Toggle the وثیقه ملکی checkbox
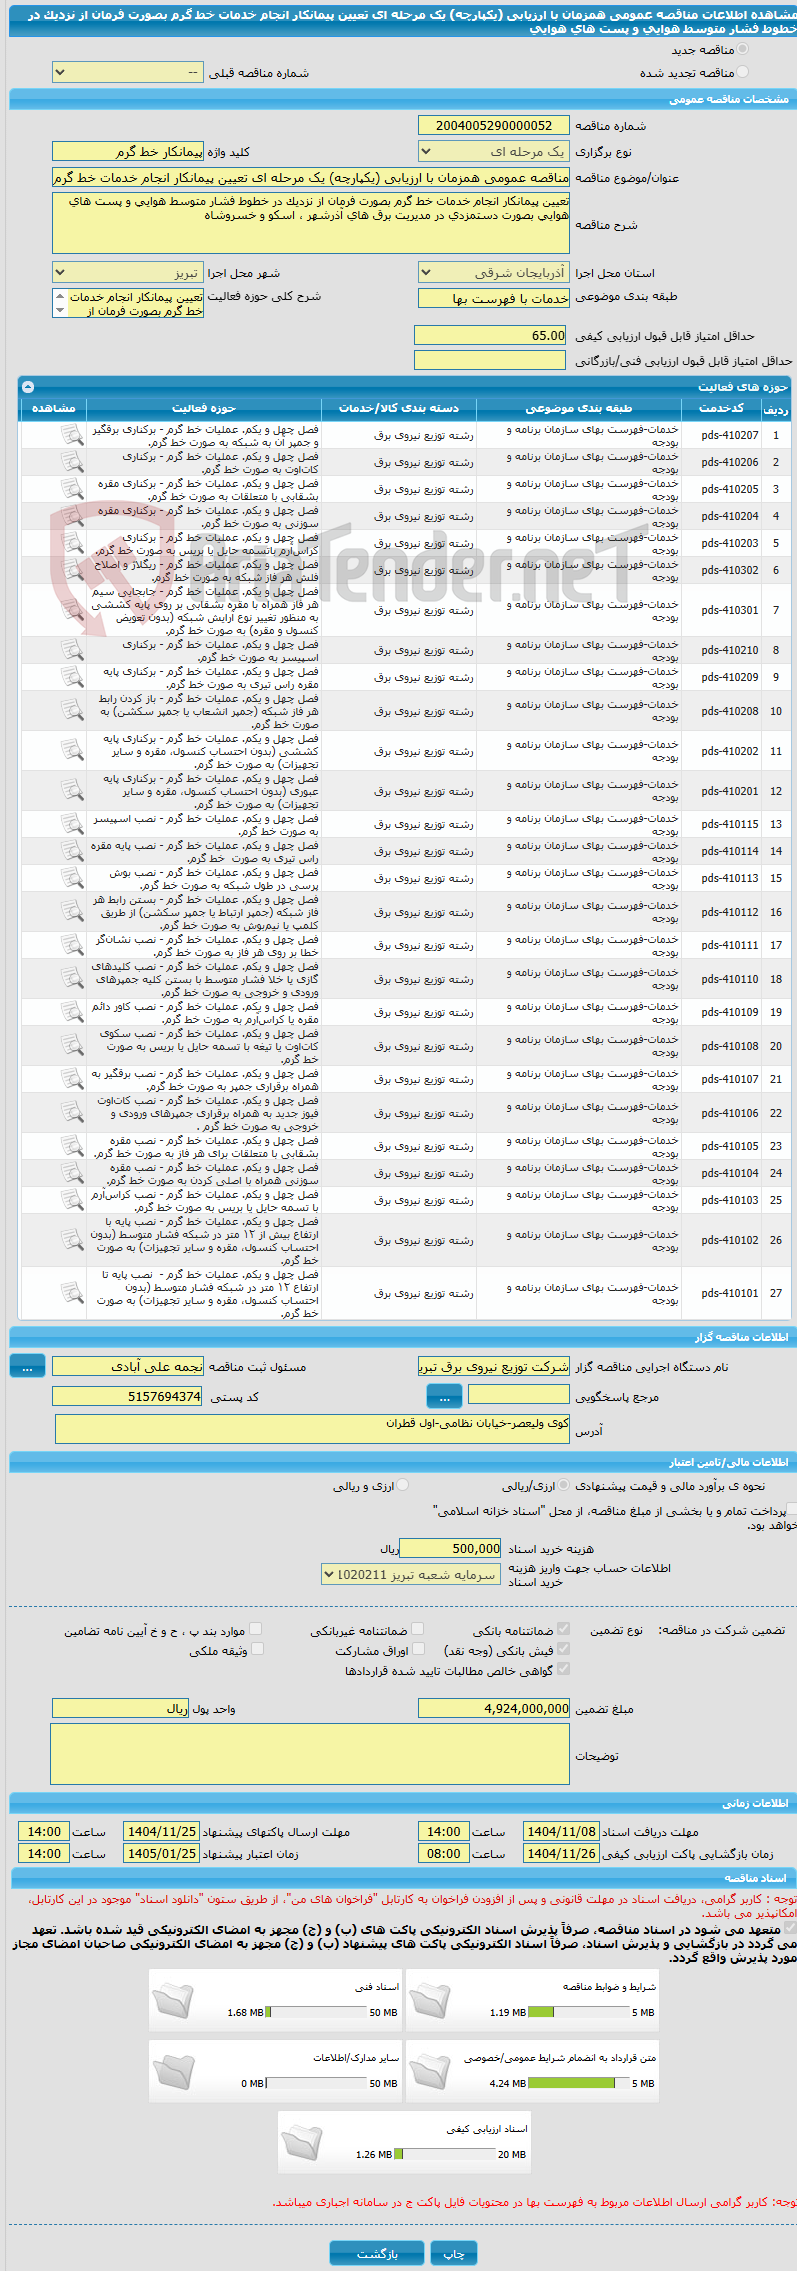Viewport: 797px width, 2271px height. 256,1649
